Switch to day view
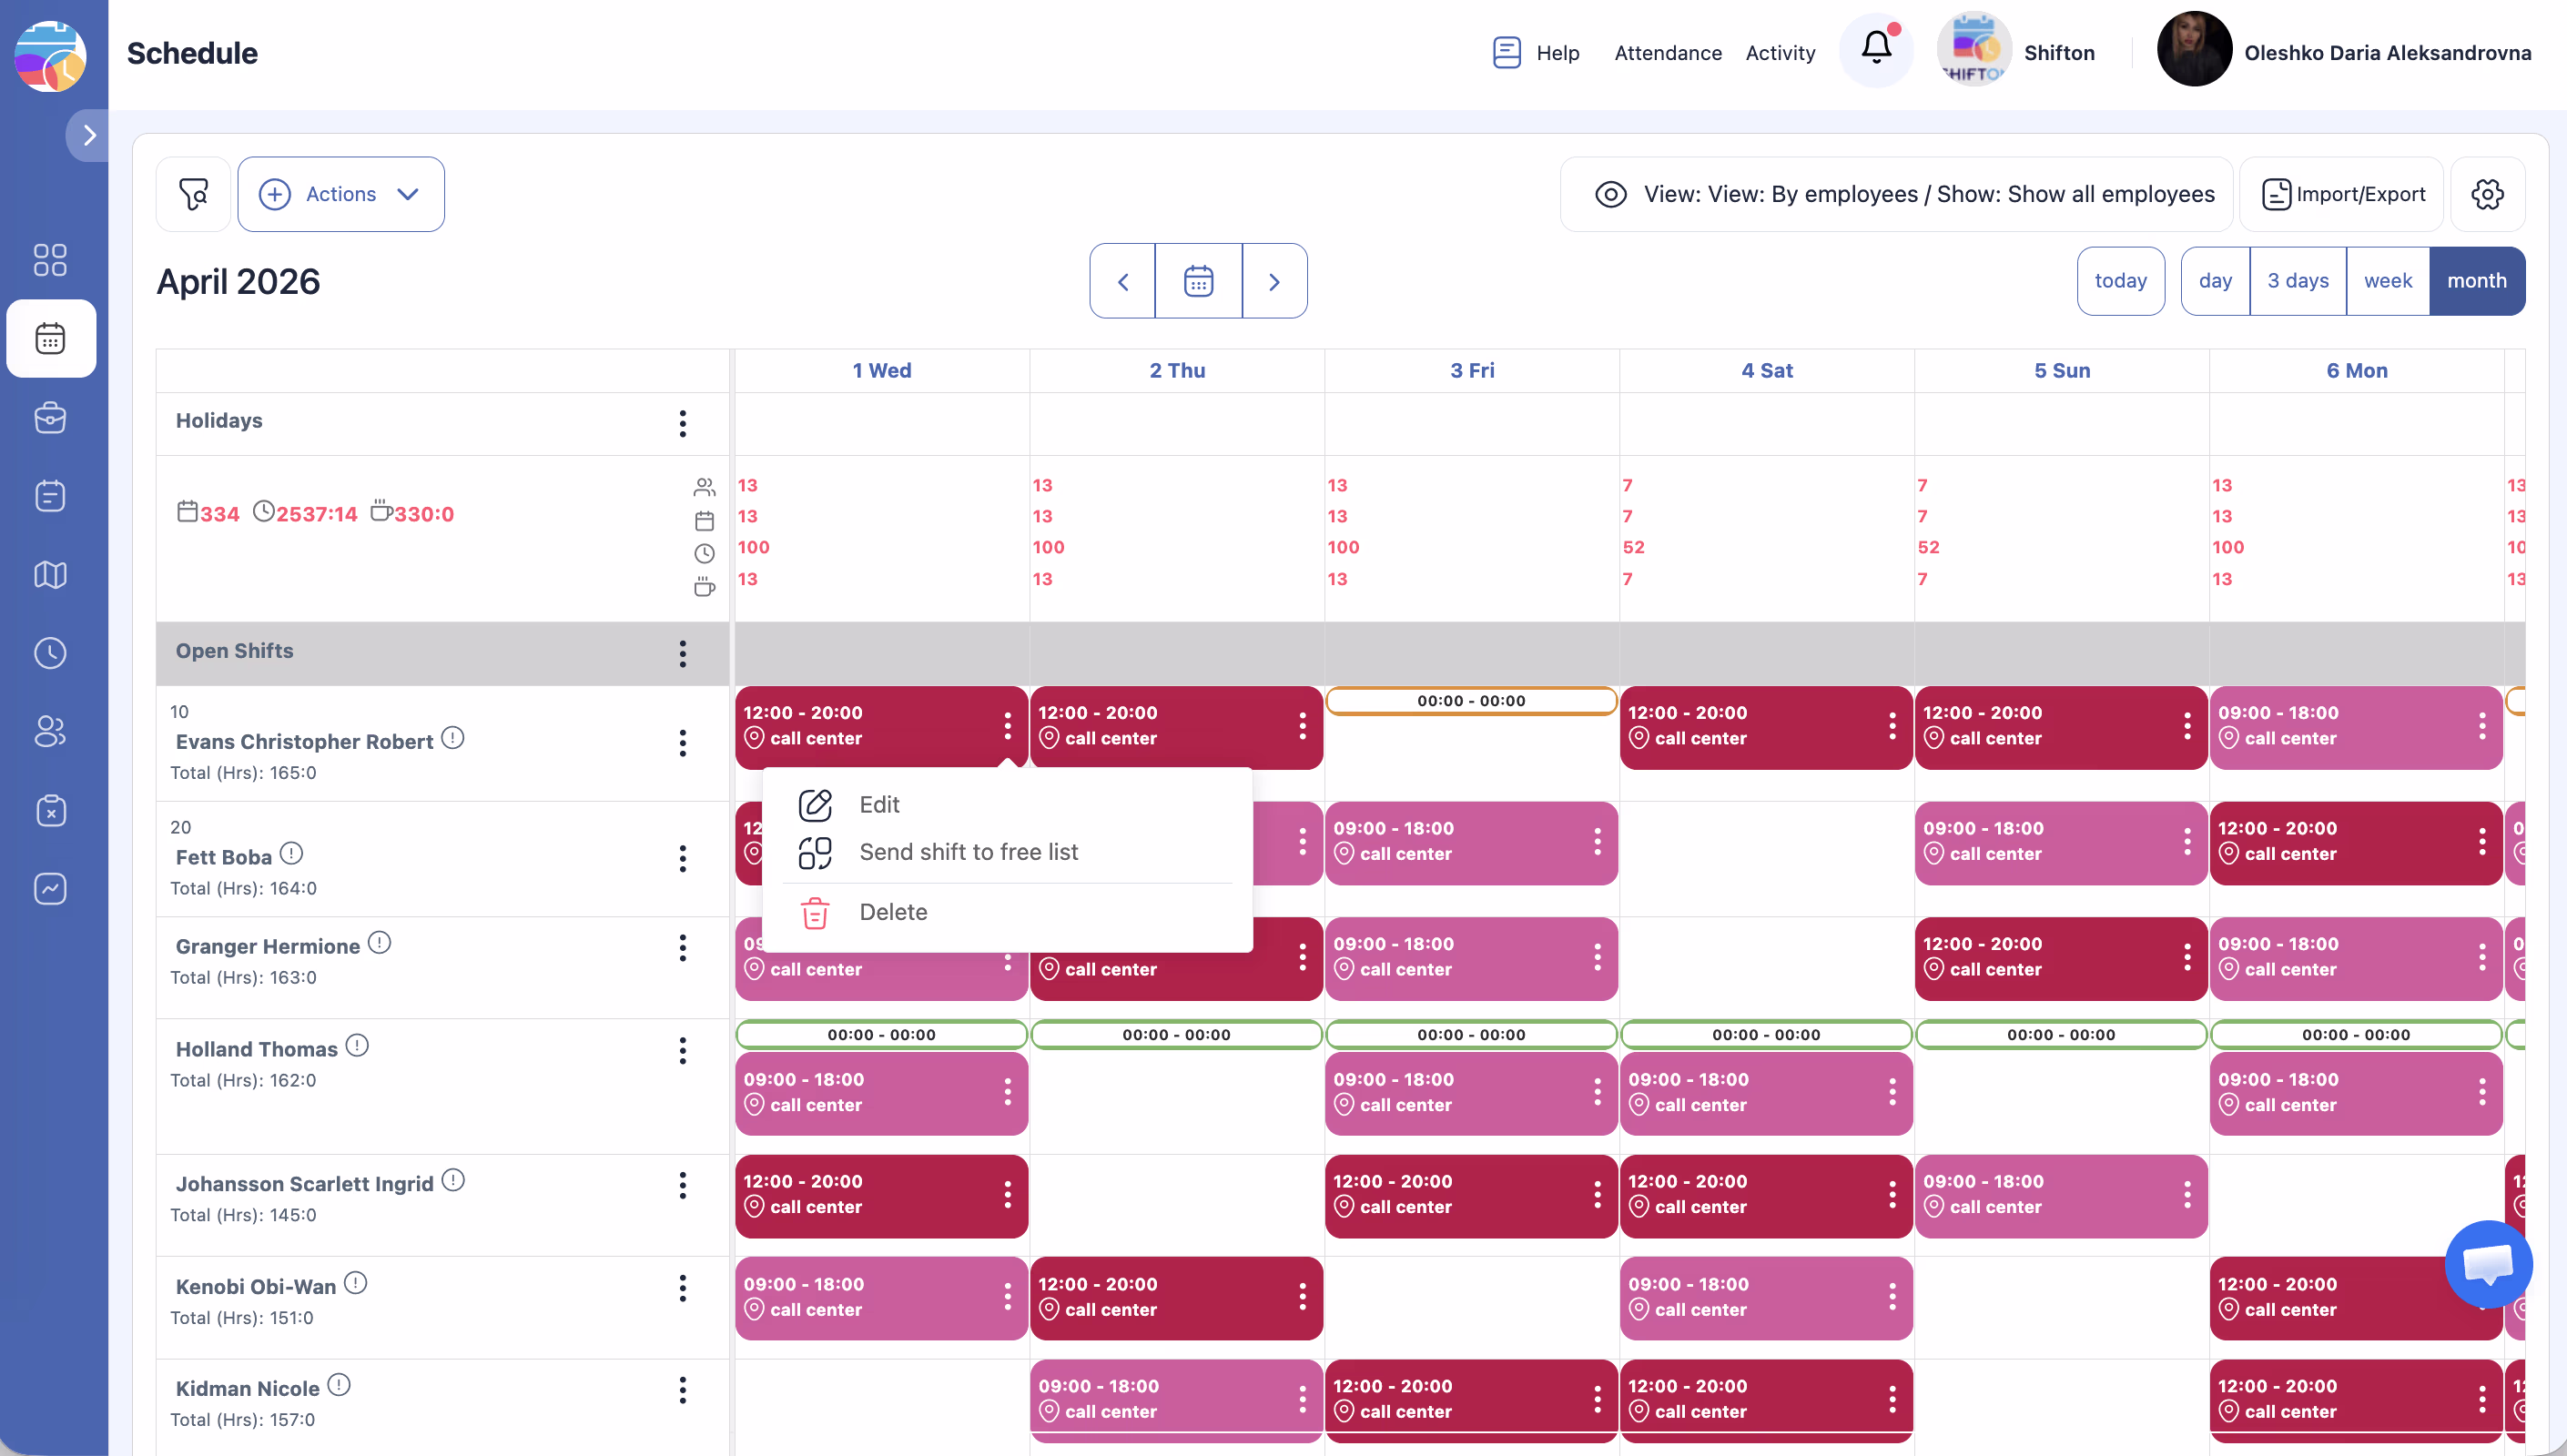2567x1456 pixels. pyautogui.click(x=2215, y=281)
